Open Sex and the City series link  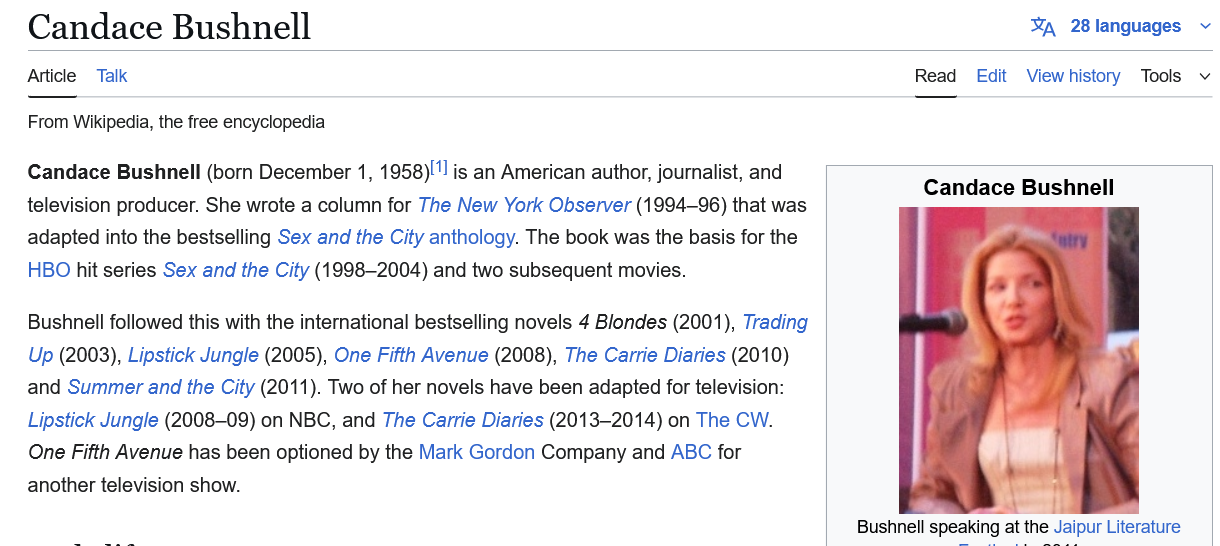pos(236,270)
